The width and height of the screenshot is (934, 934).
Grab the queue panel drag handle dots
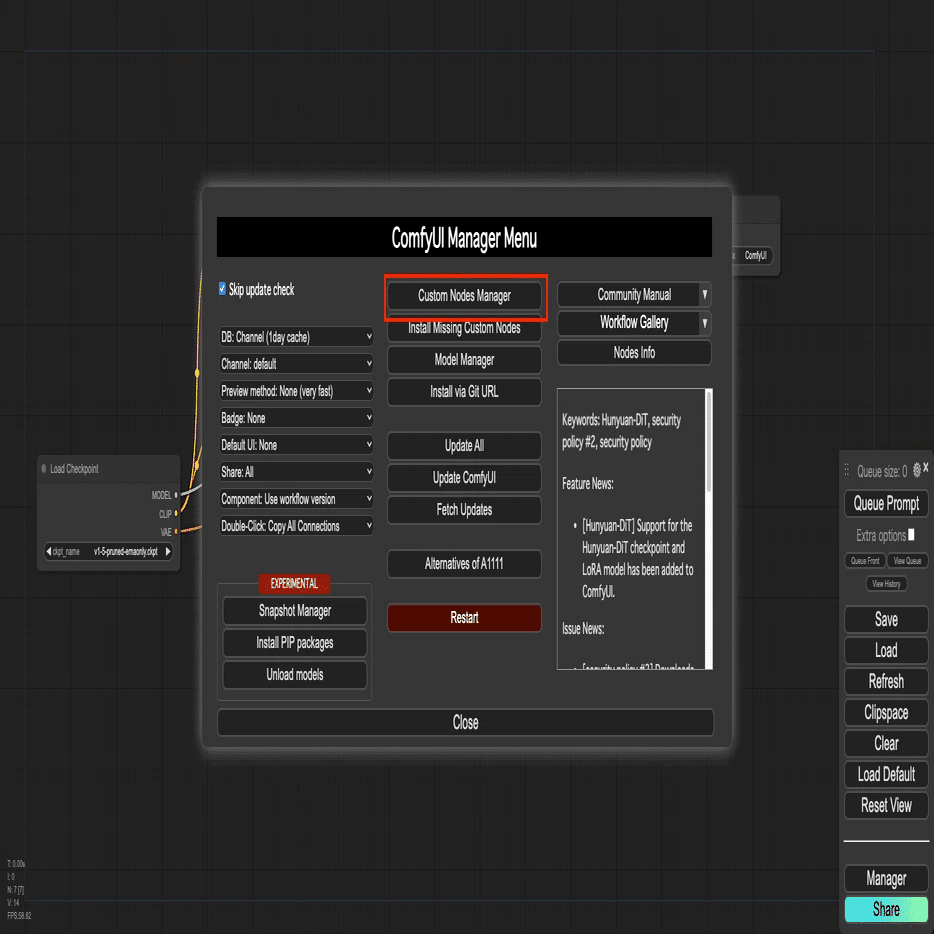(846, 470)
